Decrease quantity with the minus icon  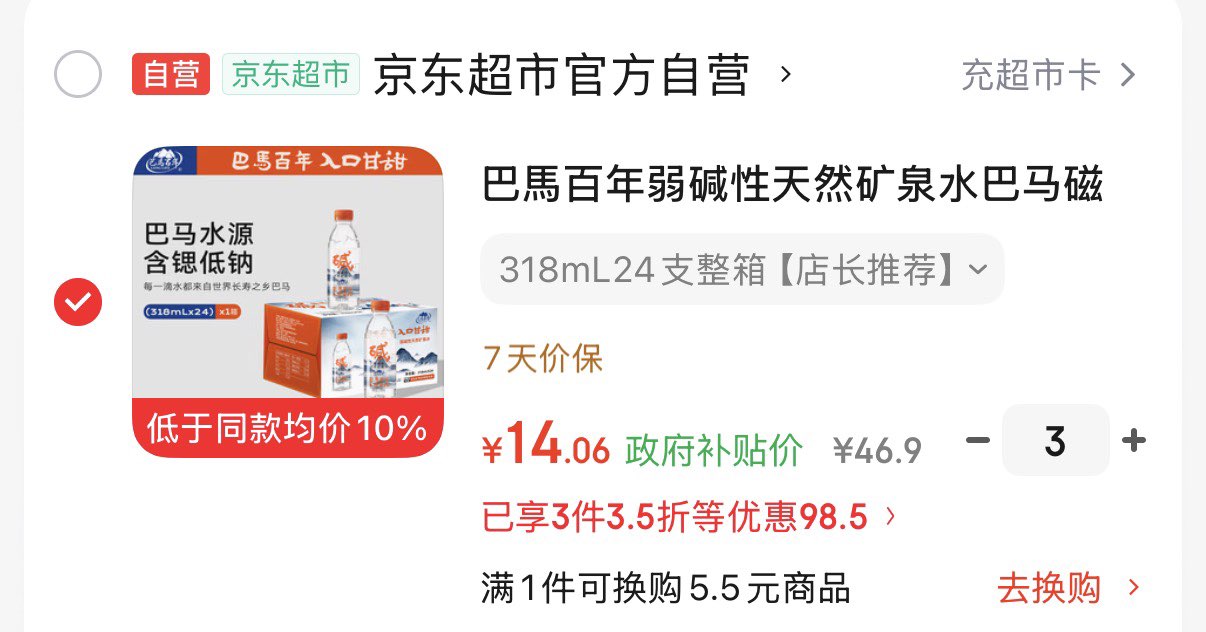tap(978, 440)
